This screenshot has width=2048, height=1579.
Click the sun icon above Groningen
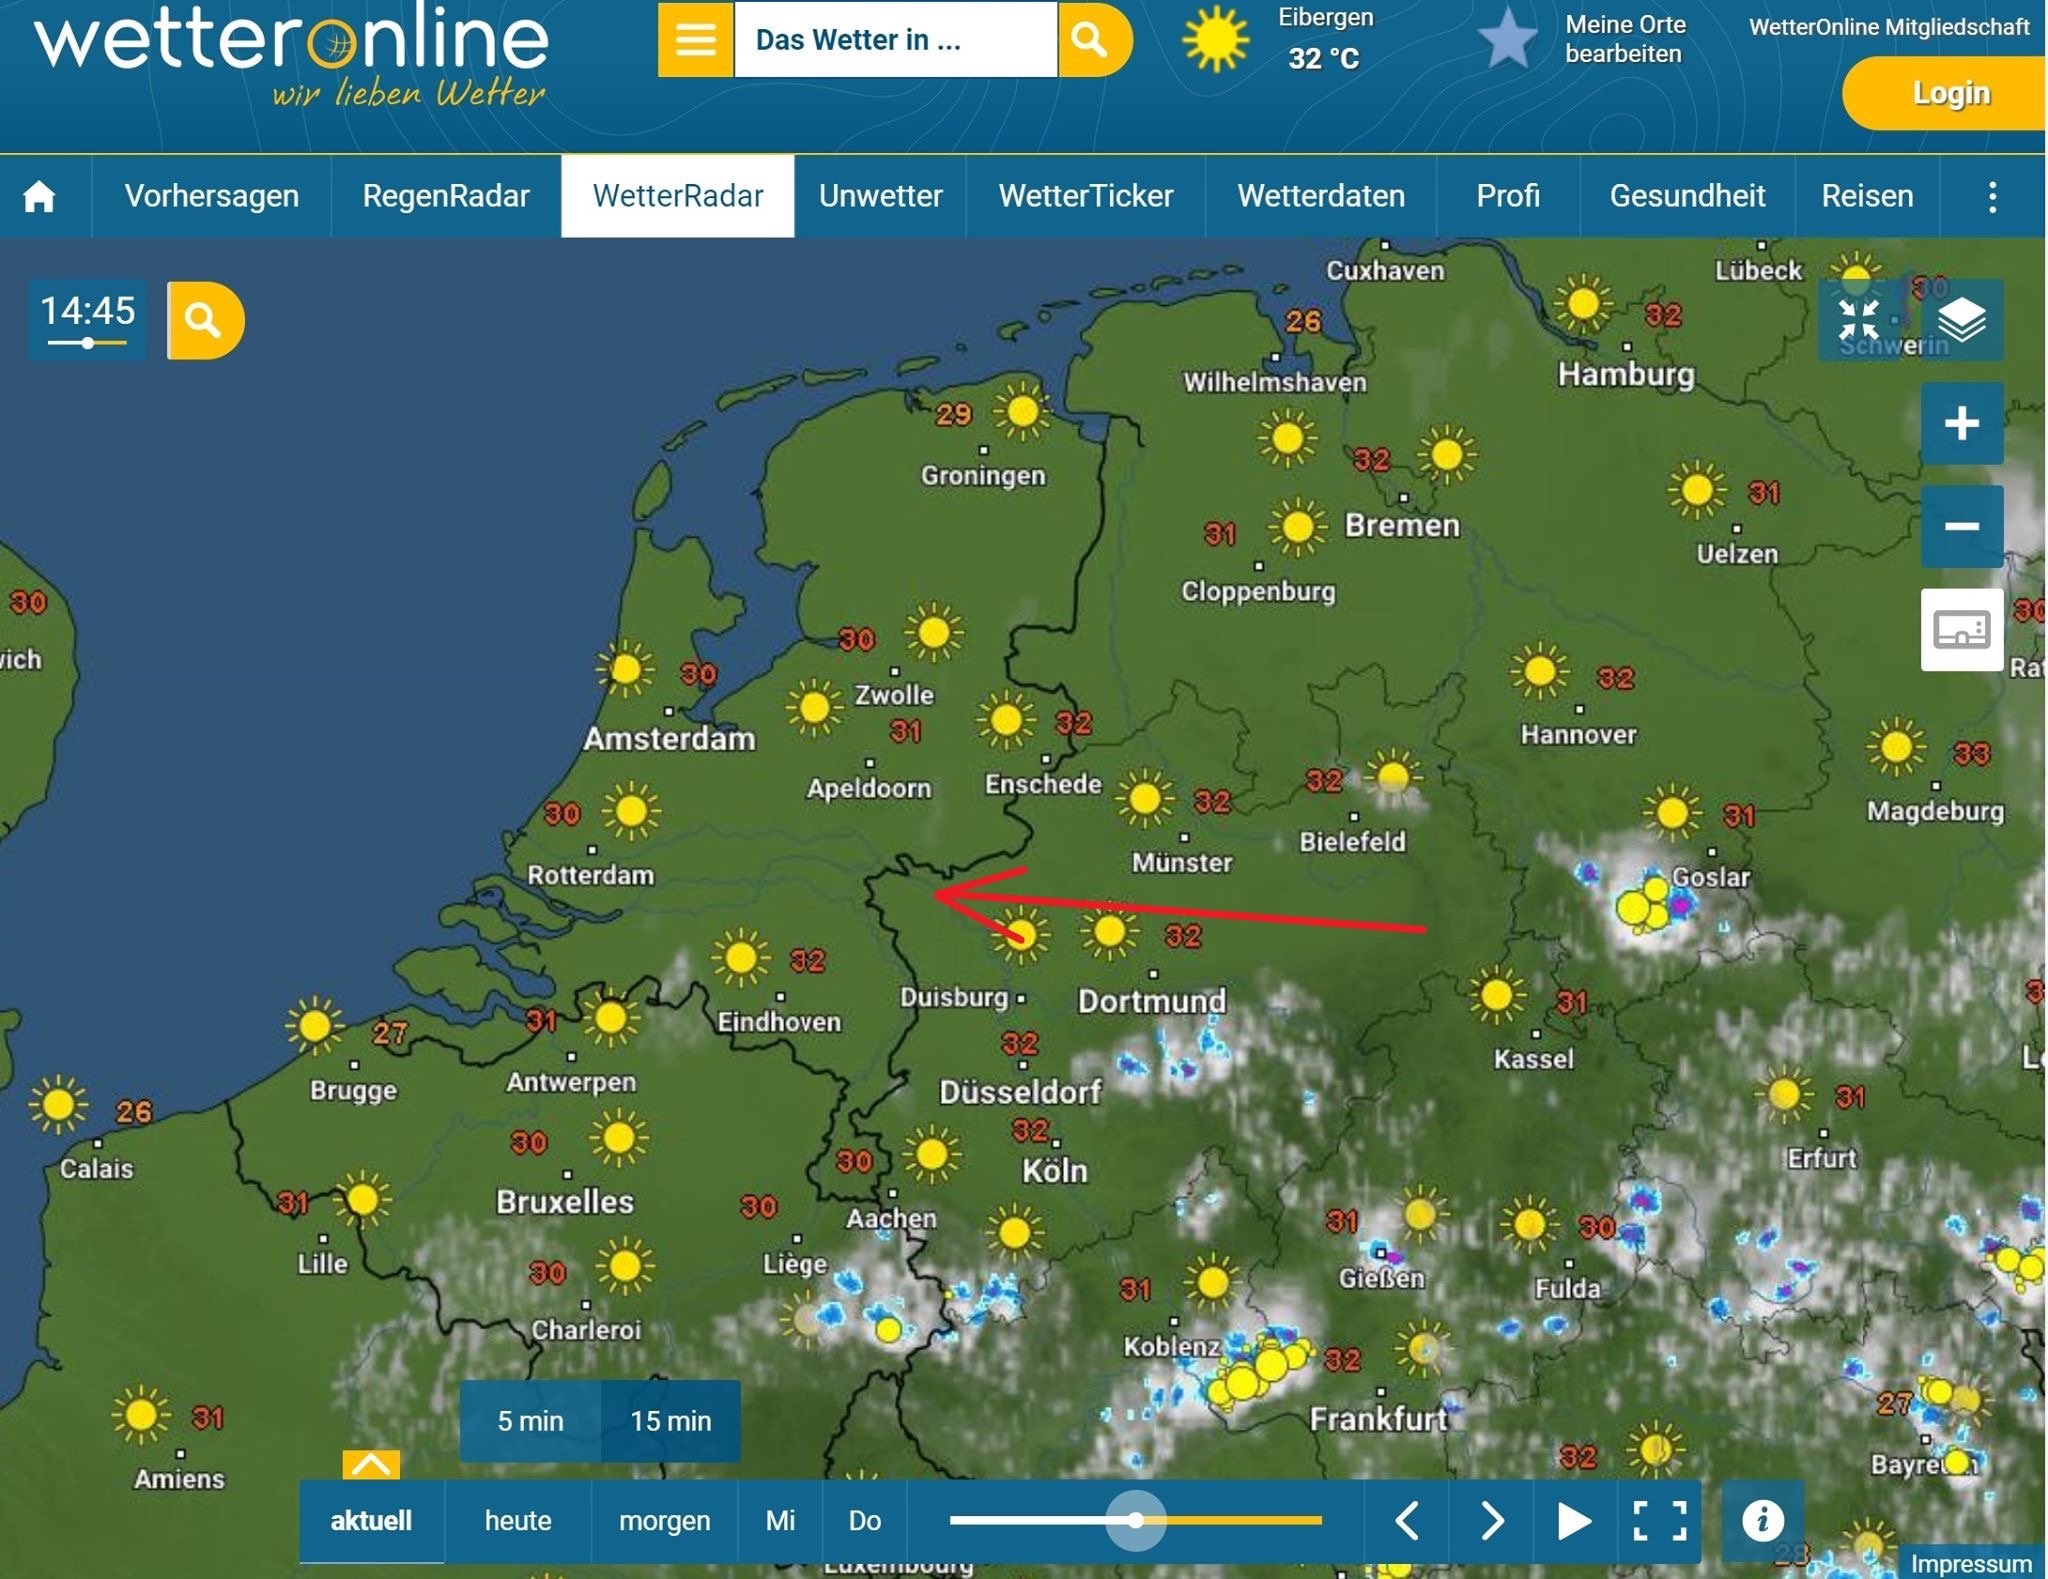[x=1022, y=410]
